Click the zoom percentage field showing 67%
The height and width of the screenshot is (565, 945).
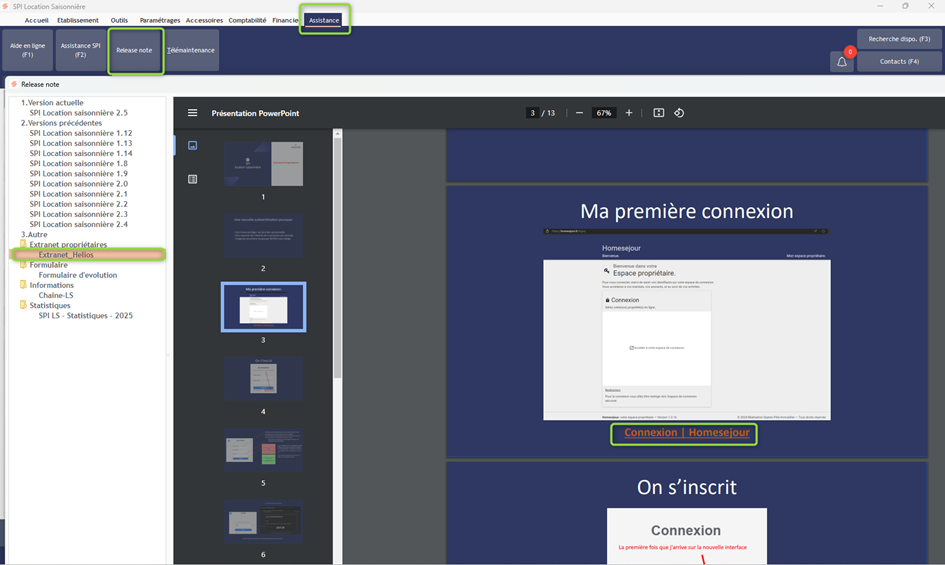[x=604, y=113]
